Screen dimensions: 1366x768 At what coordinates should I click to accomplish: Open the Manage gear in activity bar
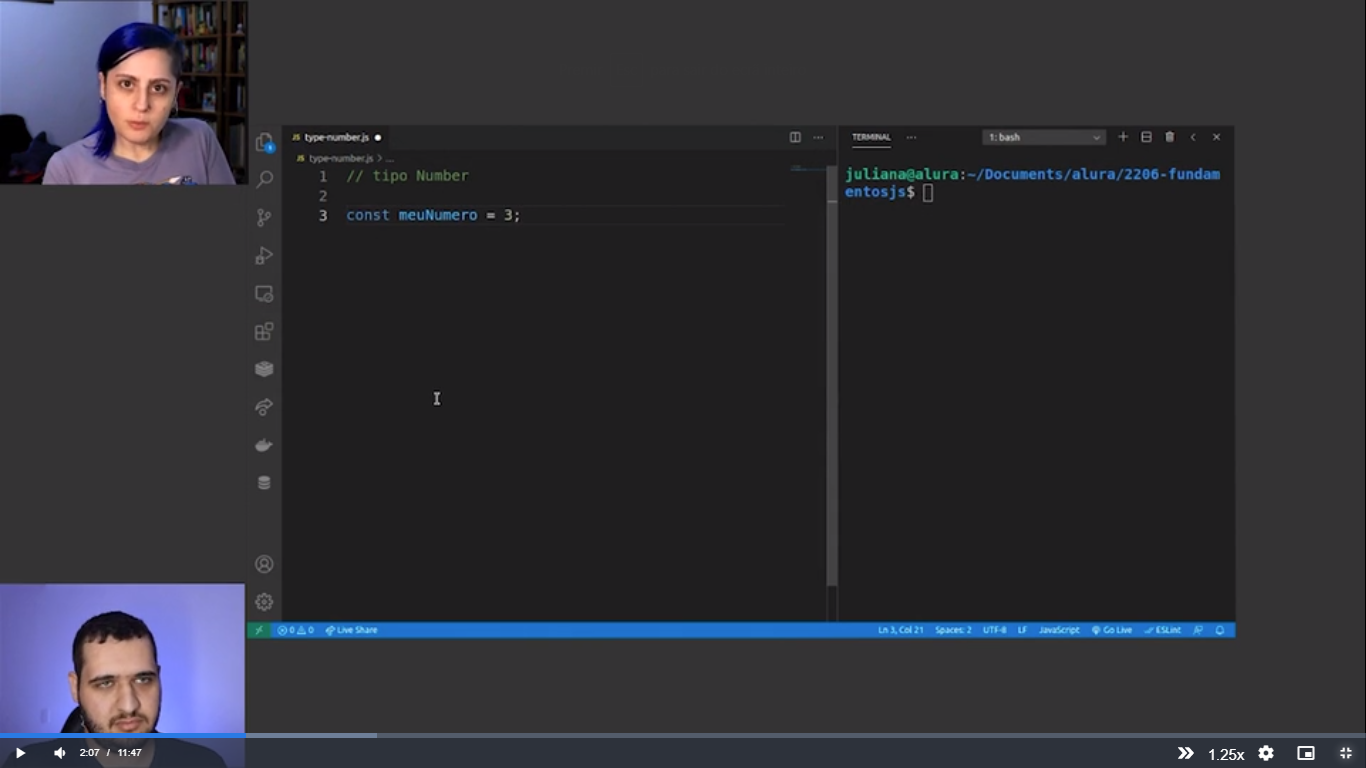[264, 602]
